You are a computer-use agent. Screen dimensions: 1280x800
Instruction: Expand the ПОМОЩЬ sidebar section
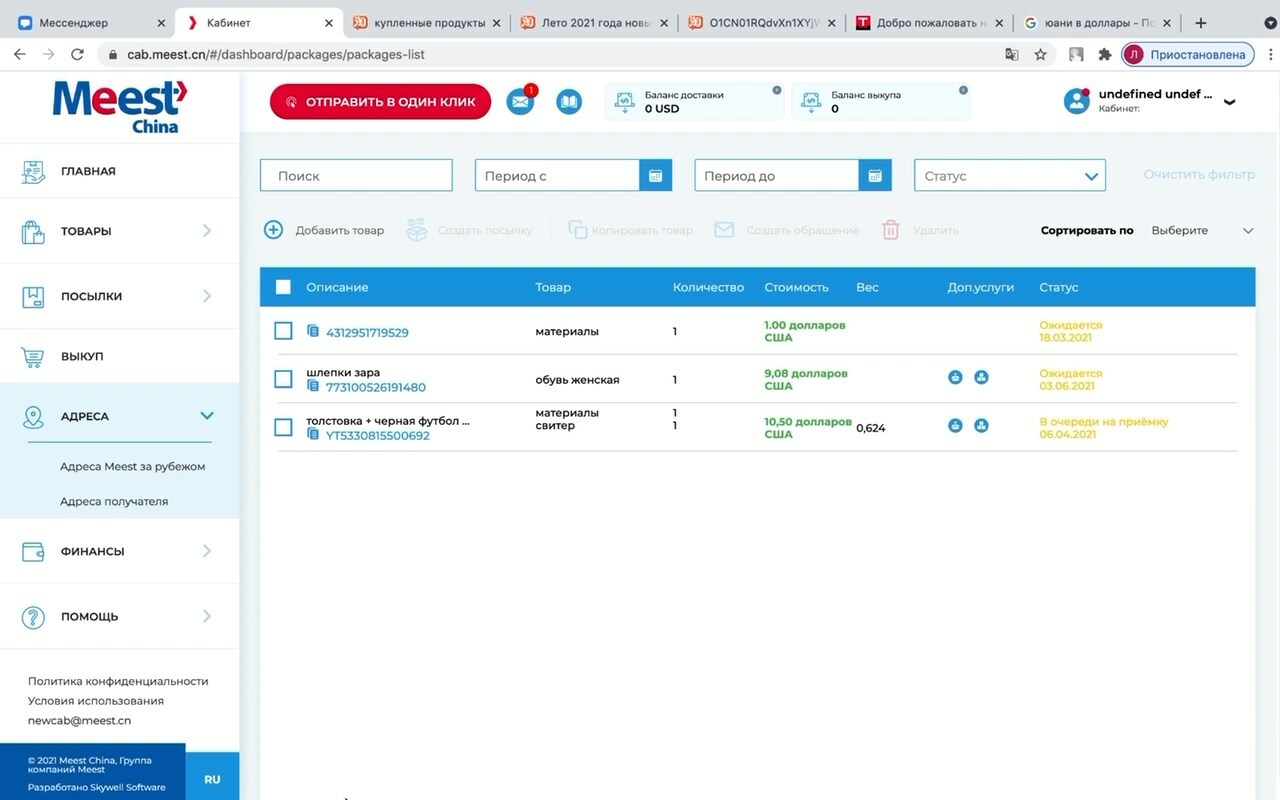pos(207,616)
